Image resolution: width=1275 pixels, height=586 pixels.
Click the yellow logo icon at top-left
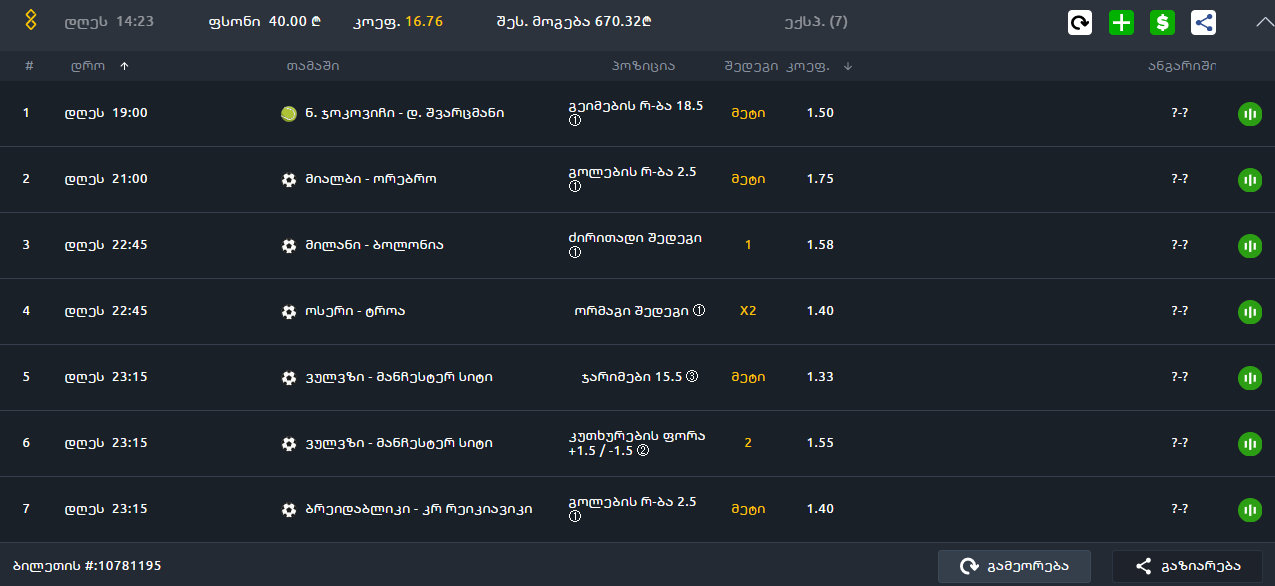(31, 20)
